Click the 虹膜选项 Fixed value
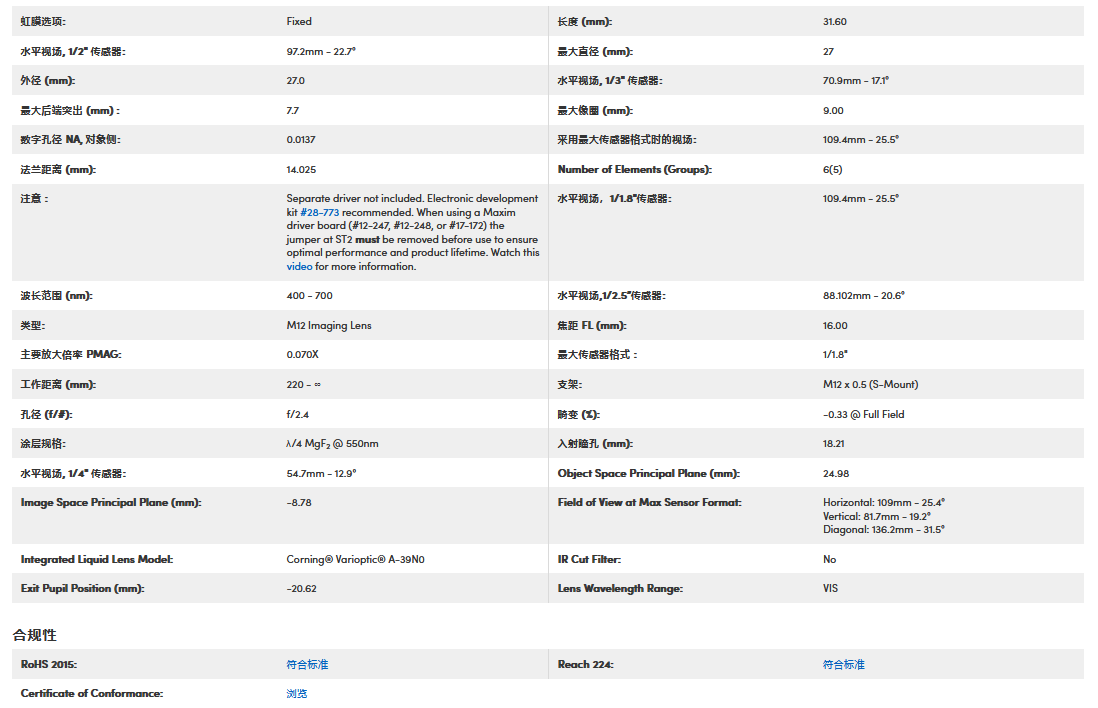 click(299, 21)
